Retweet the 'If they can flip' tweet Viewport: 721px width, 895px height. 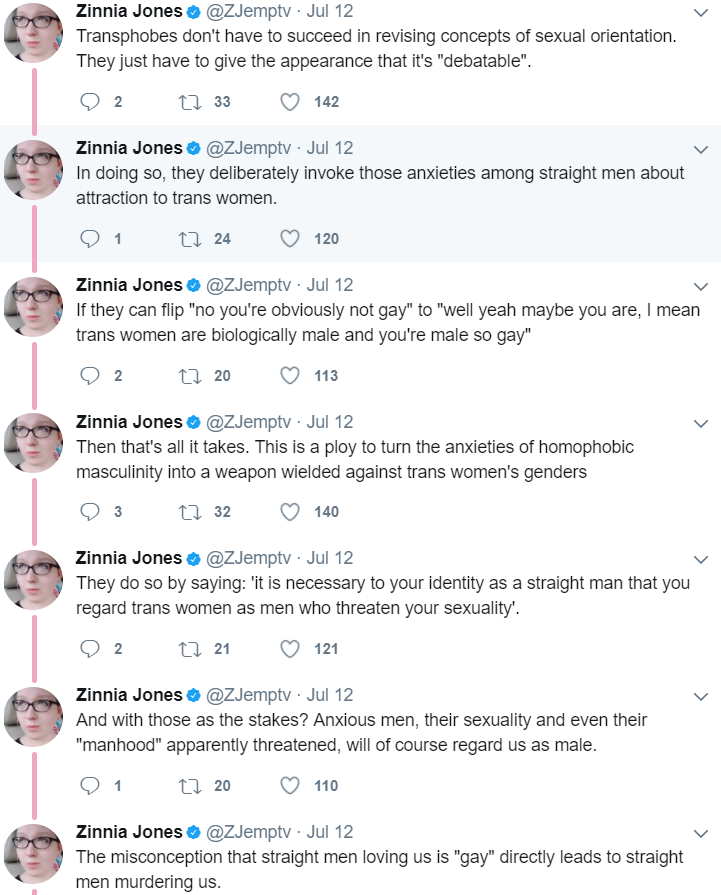pyautogui.click(x=190, y=376)
